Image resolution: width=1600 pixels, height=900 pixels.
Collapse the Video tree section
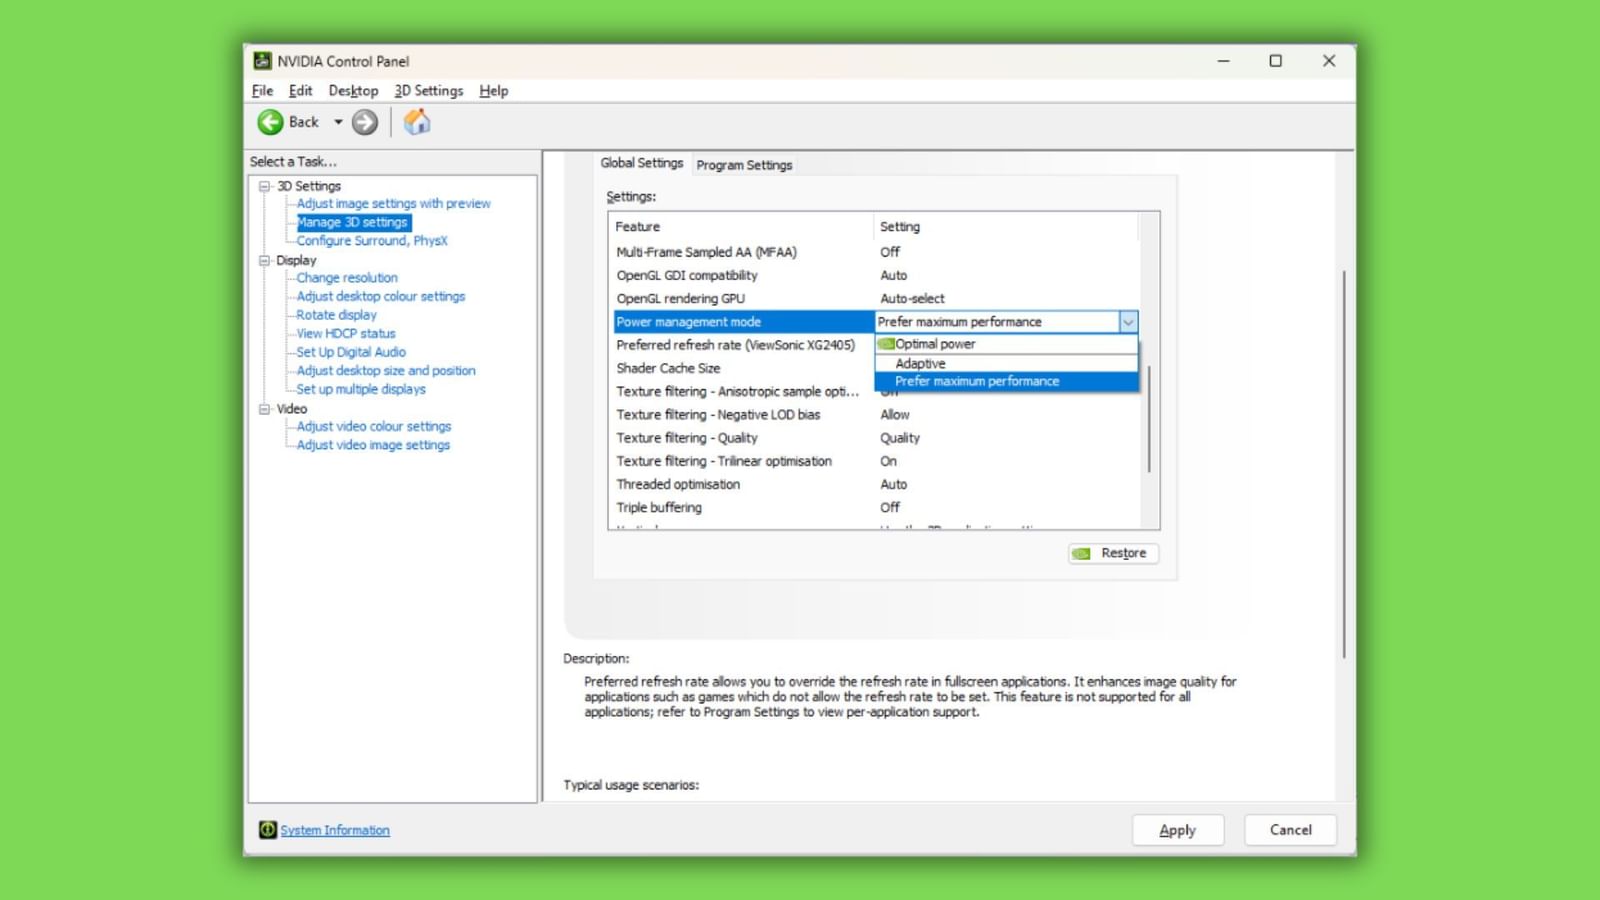pos(264,408)
